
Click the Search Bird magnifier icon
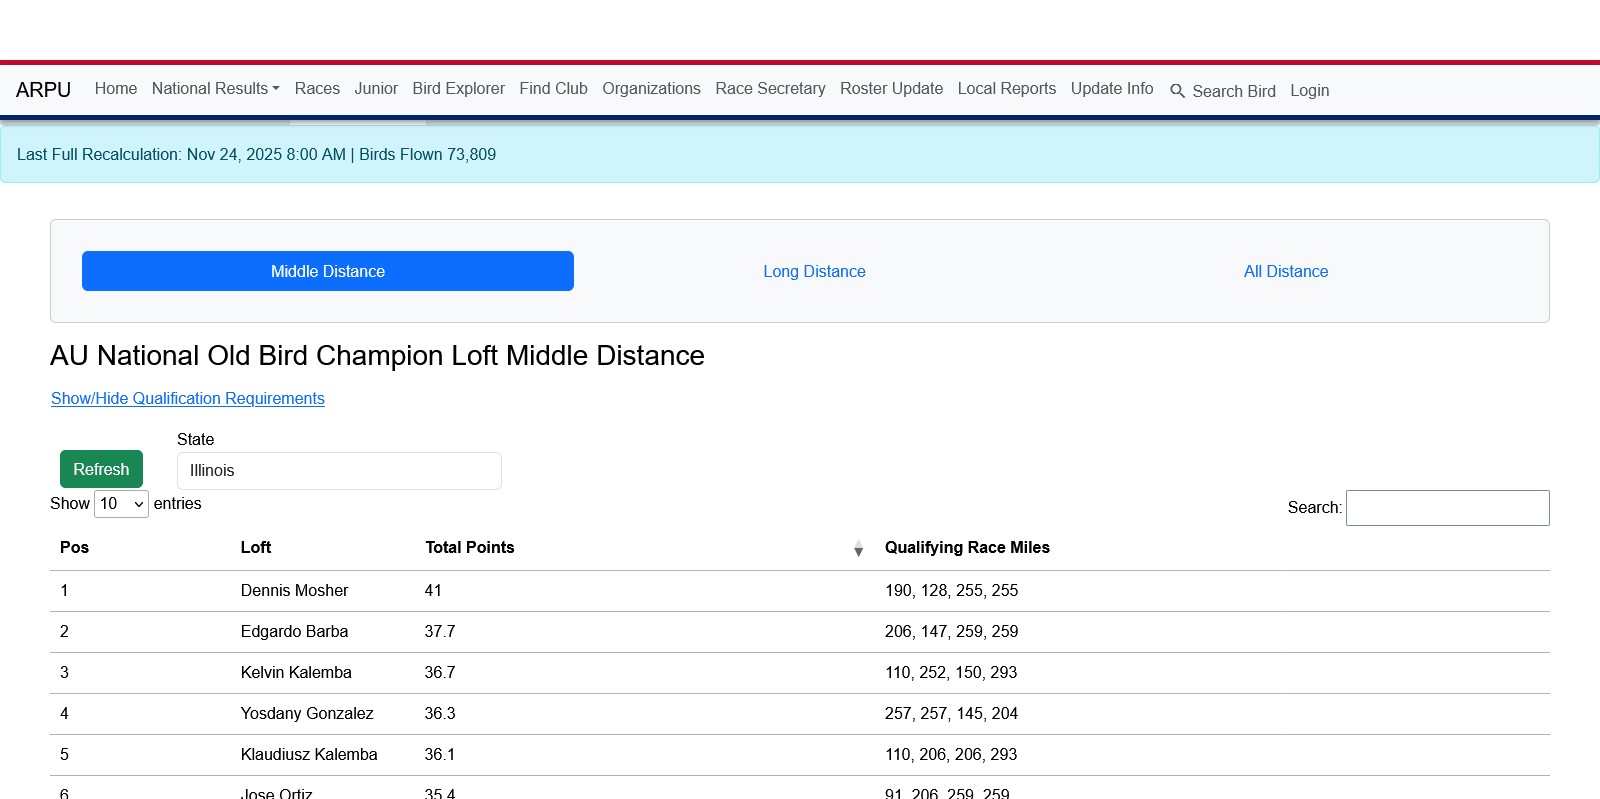1177,91
